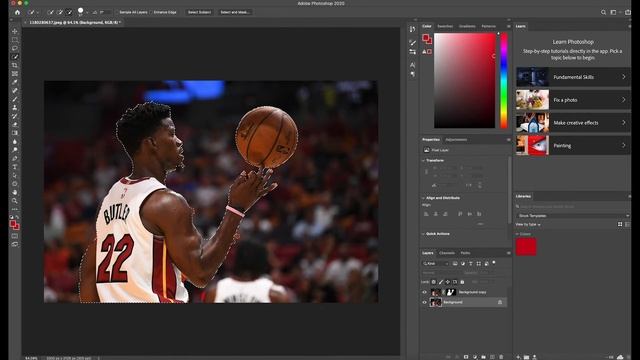
Task: Open the View by Type dropdown
Action: tap(528, 224)
